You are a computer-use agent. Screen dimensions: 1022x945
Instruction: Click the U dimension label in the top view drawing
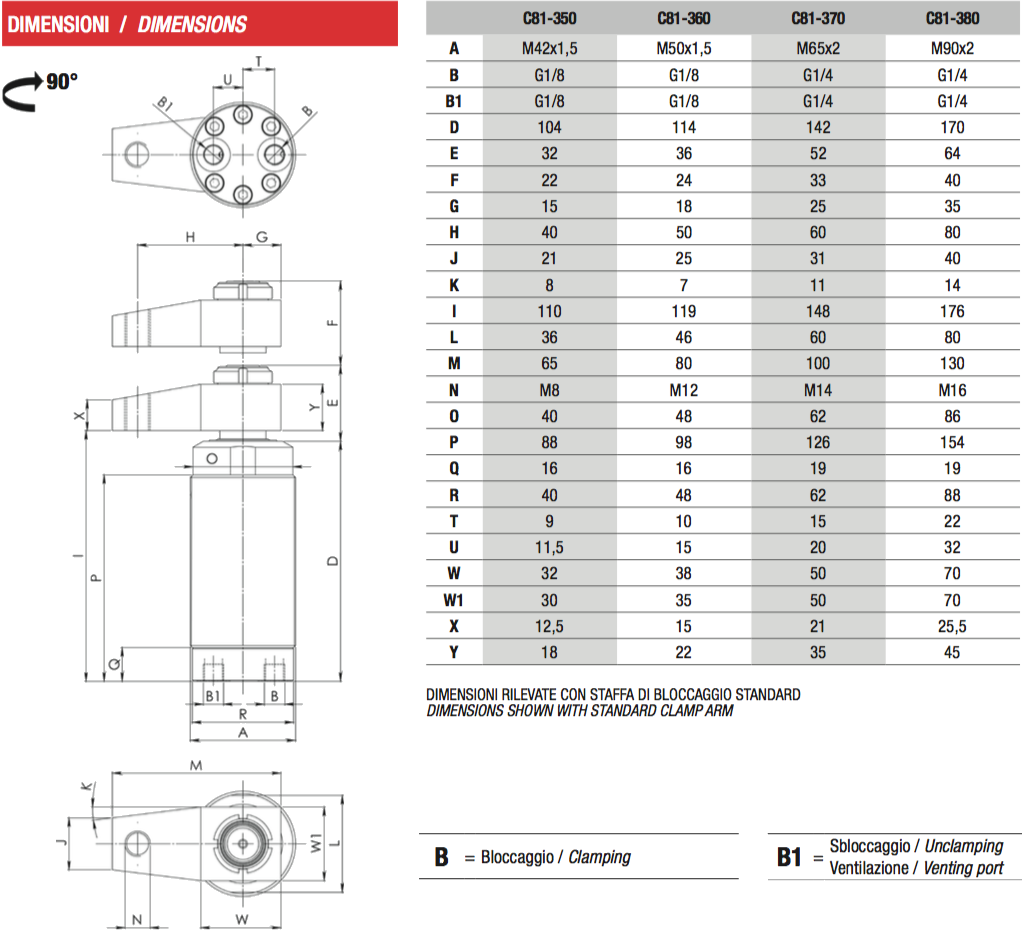pos(227,80)
